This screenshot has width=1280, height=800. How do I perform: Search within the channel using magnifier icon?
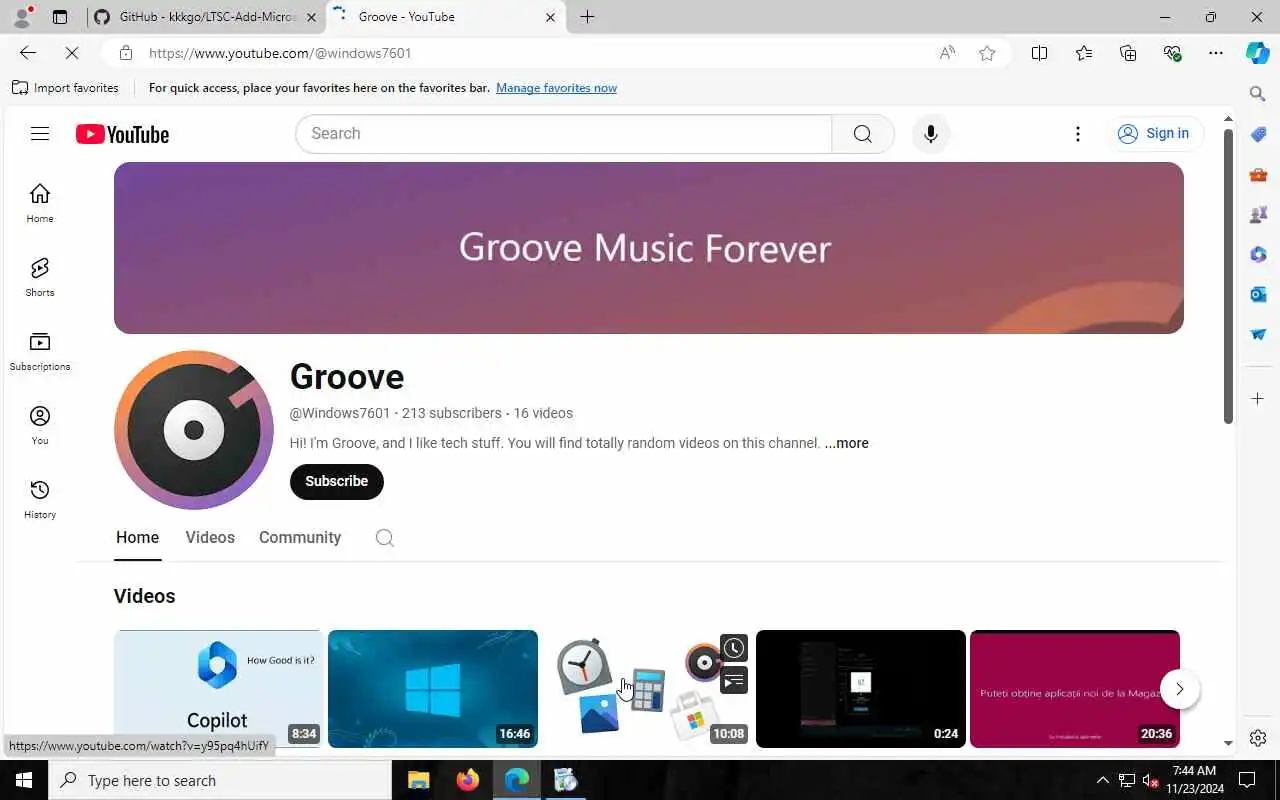pyautogui.click(x=384, y=538)
